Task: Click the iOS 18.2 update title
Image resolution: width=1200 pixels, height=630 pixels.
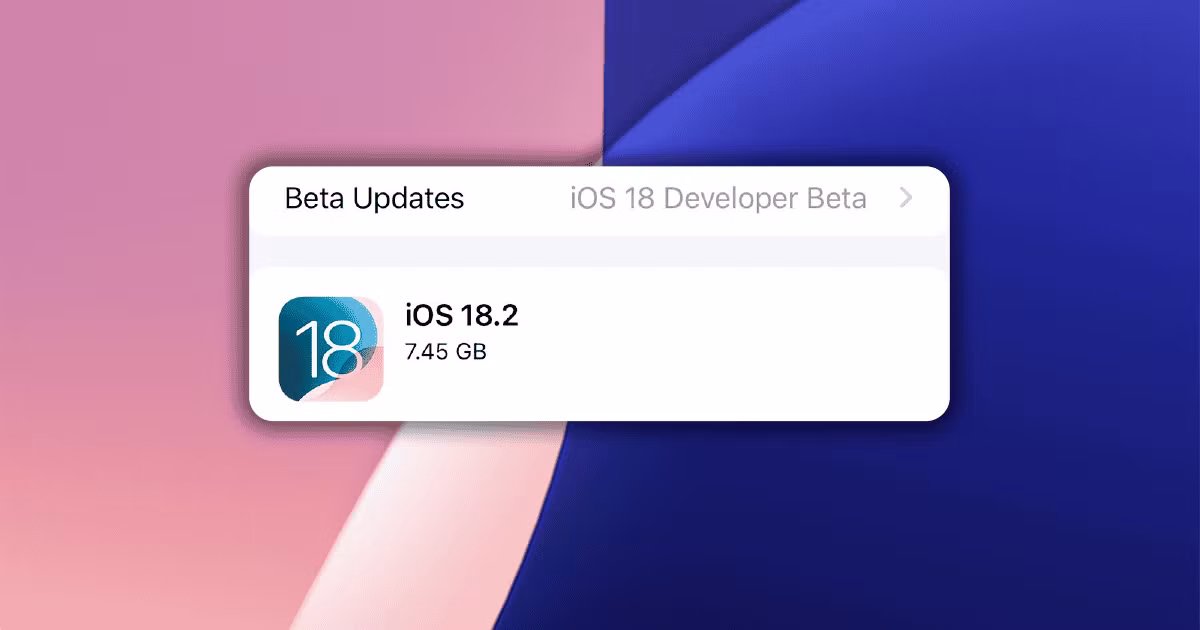Action: pos(461,316)
